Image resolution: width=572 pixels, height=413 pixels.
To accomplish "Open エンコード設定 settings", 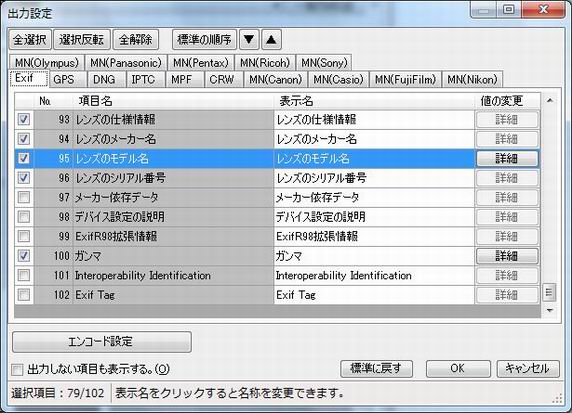I will [102, 342].
